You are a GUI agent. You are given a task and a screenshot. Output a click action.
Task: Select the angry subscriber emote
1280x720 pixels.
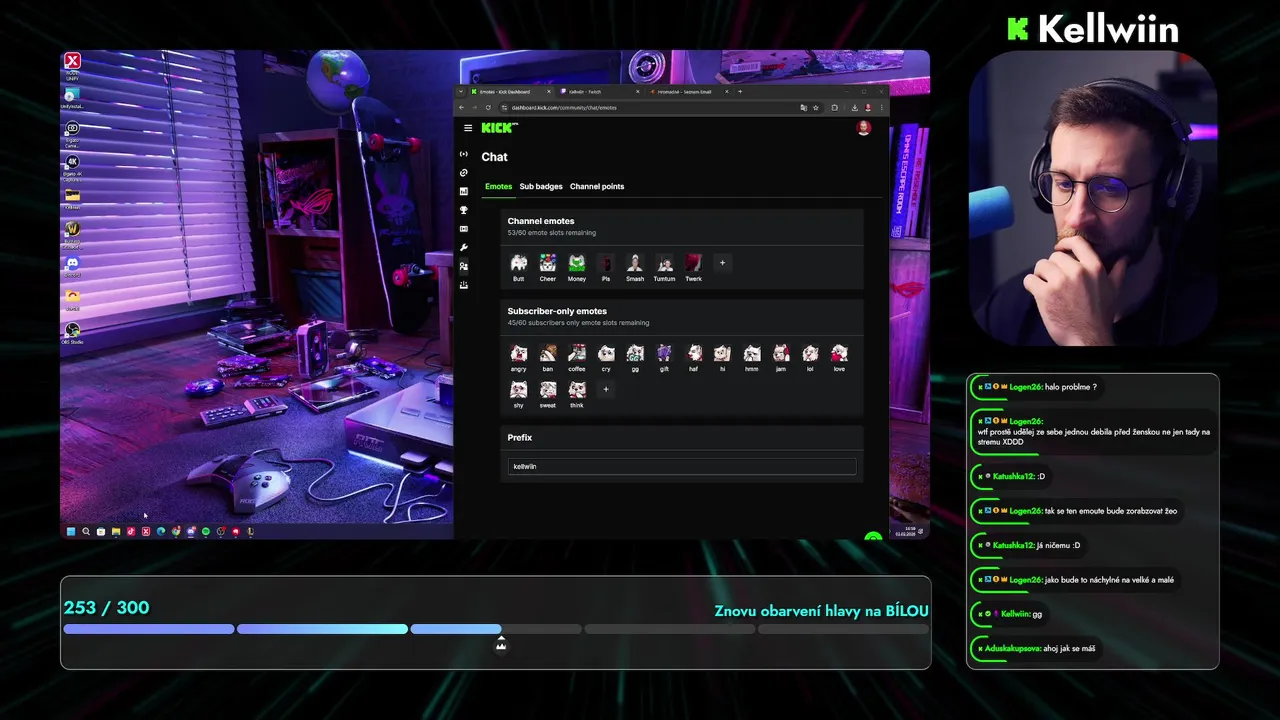519,353
